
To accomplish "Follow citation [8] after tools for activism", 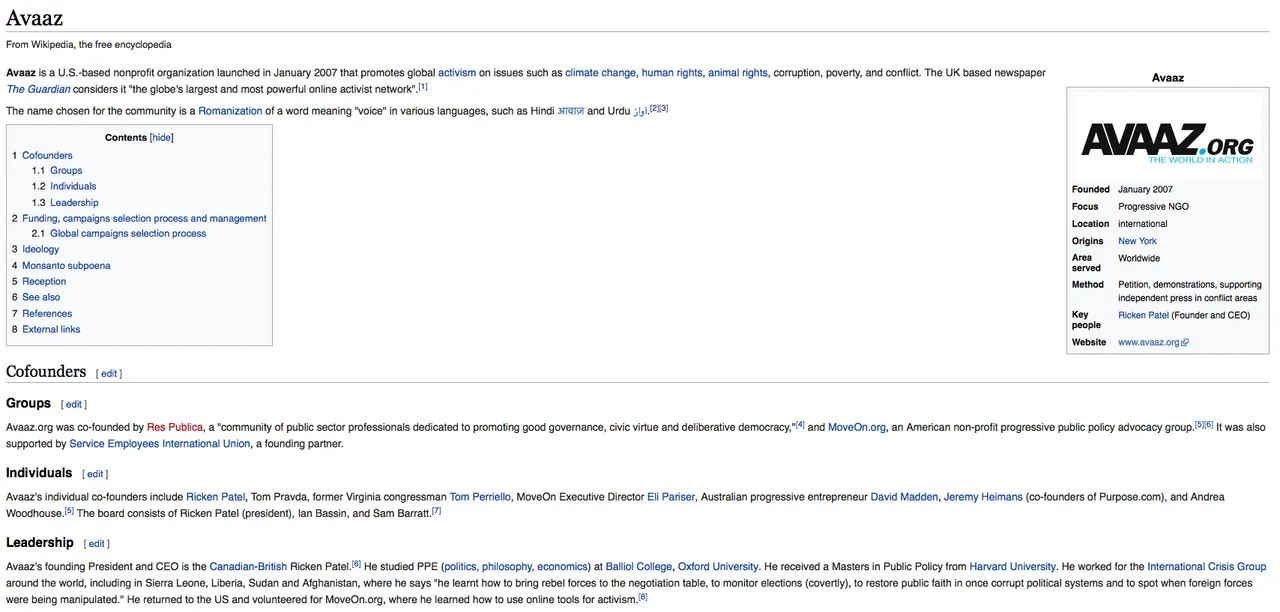I will pyautogui.click(x=643, y=597).
